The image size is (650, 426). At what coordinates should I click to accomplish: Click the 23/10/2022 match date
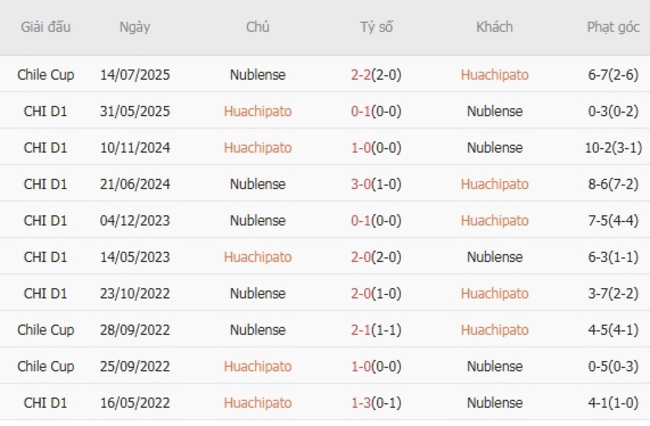tap(135, 294)
